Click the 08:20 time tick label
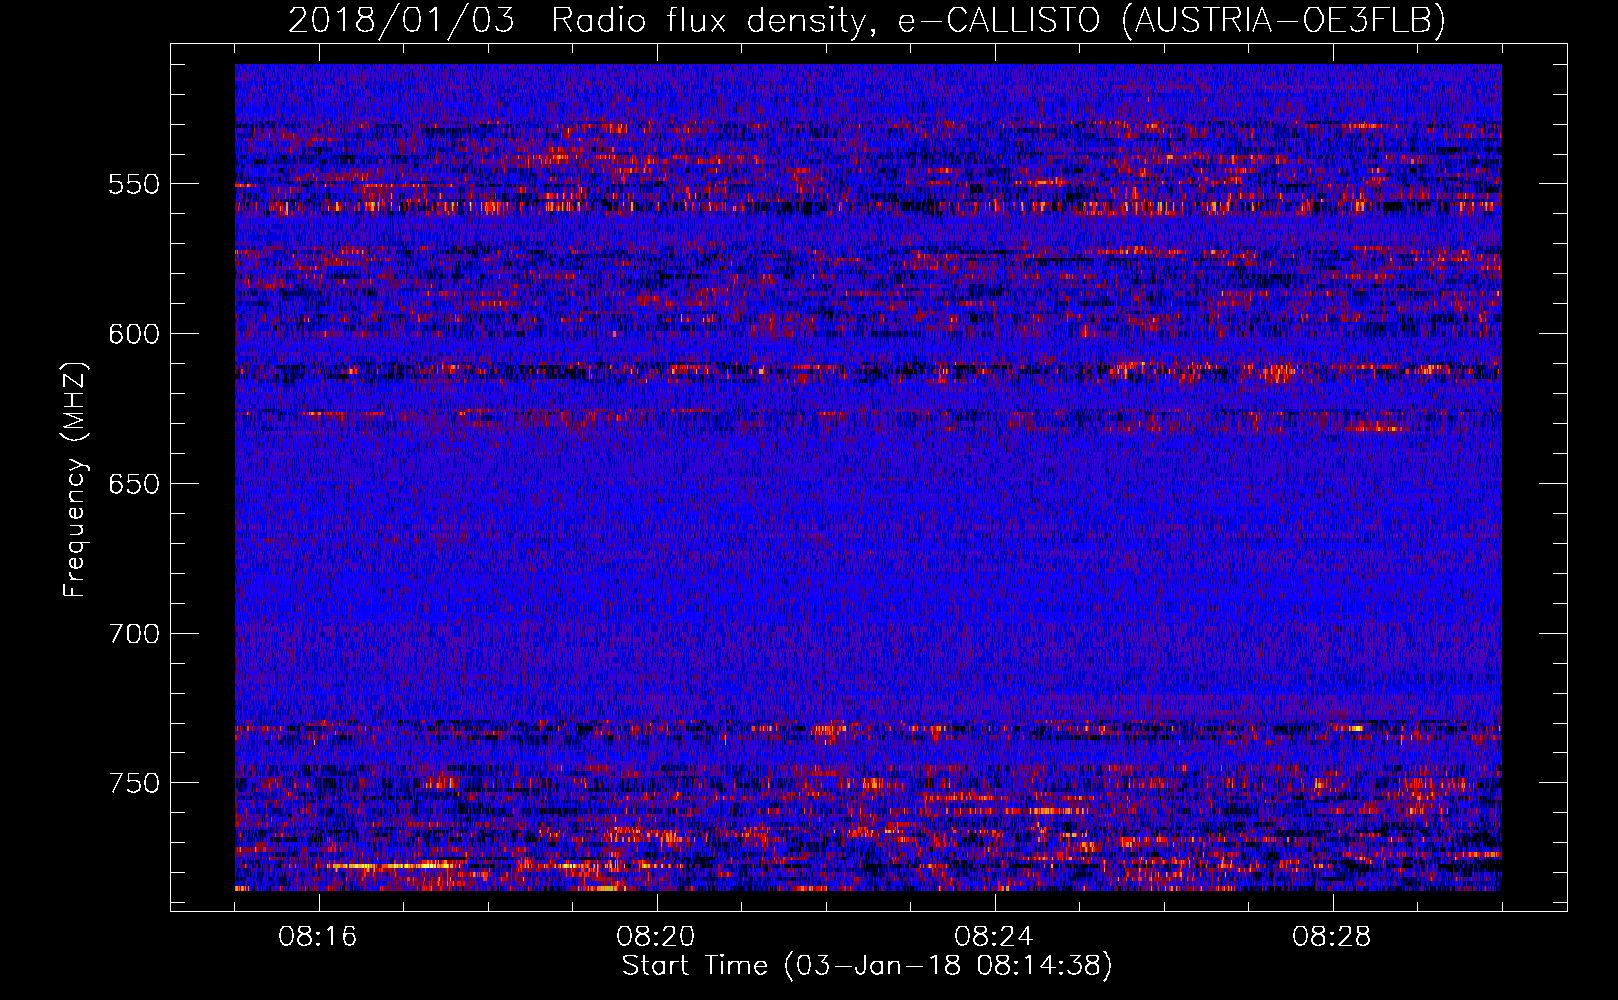The width and height of the screenshot is (1618, 1000). tap(656, 937)
